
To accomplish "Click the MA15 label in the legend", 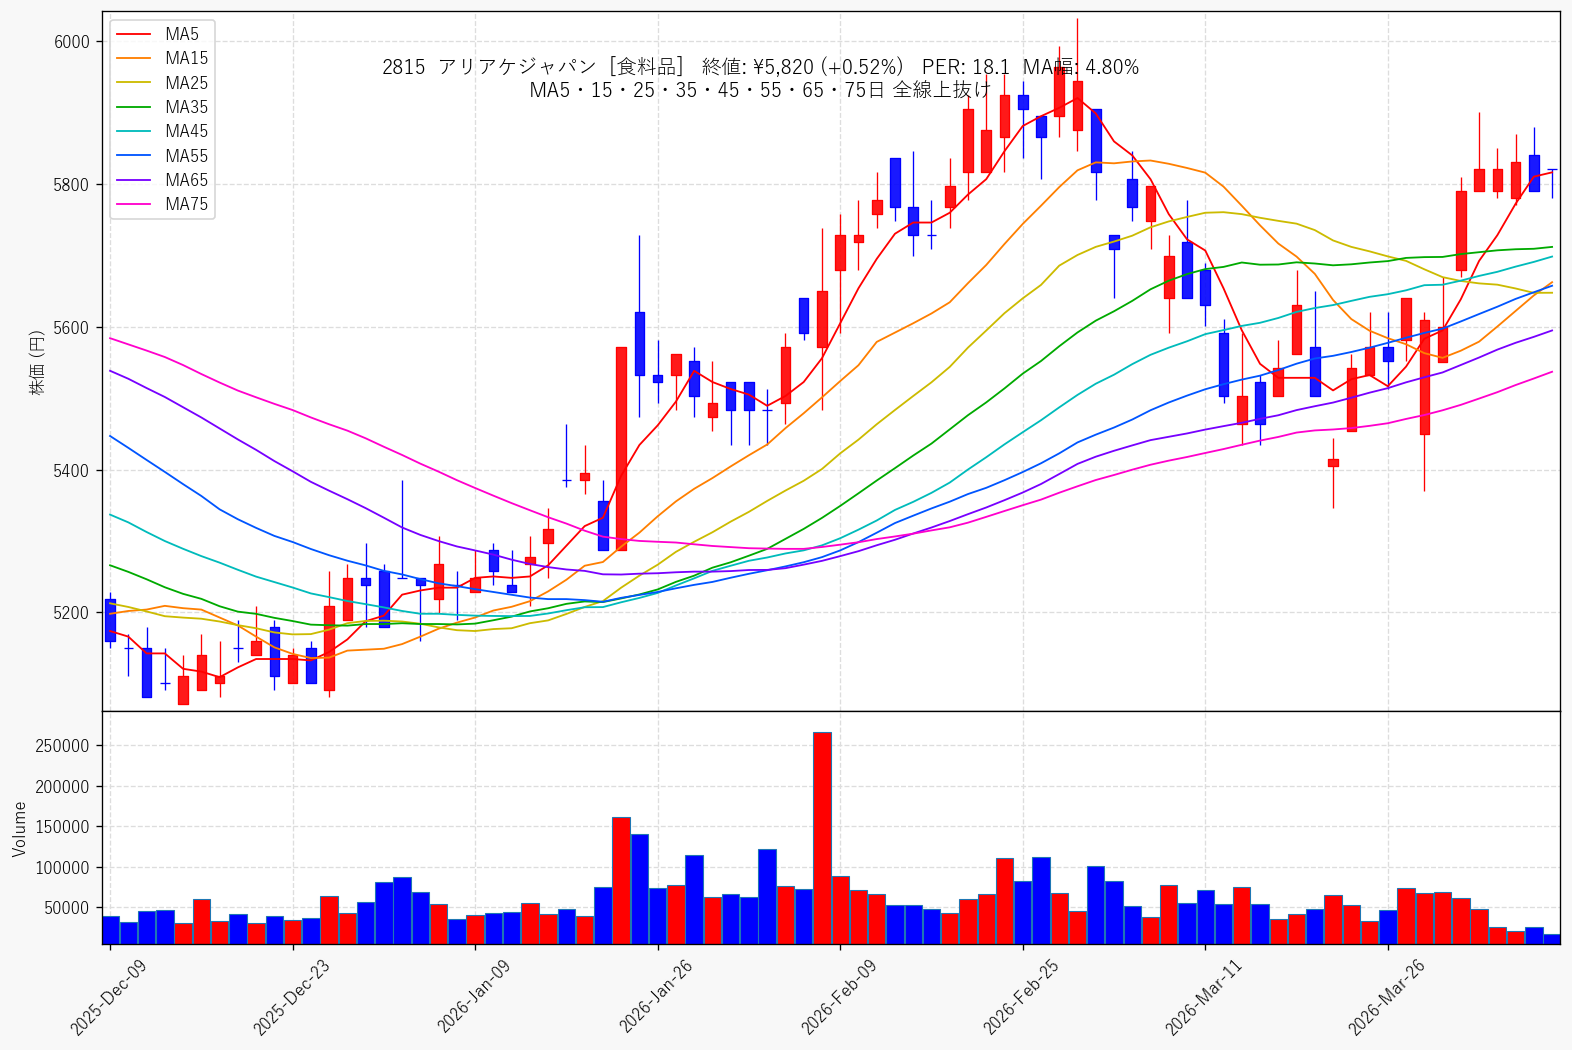I will coord(187,58).
